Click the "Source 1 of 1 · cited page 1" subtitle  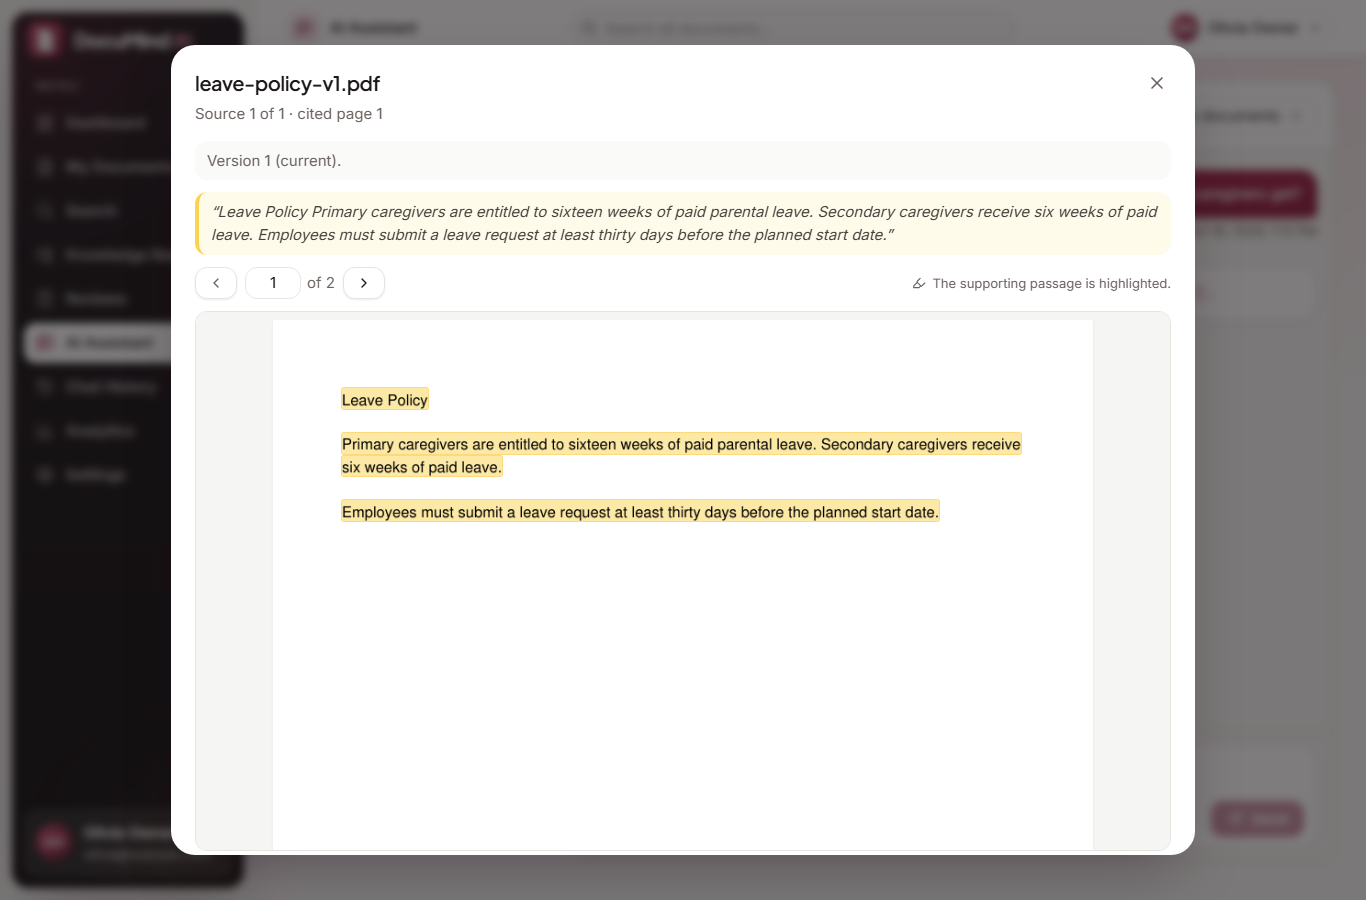click(x=289, y=114)
